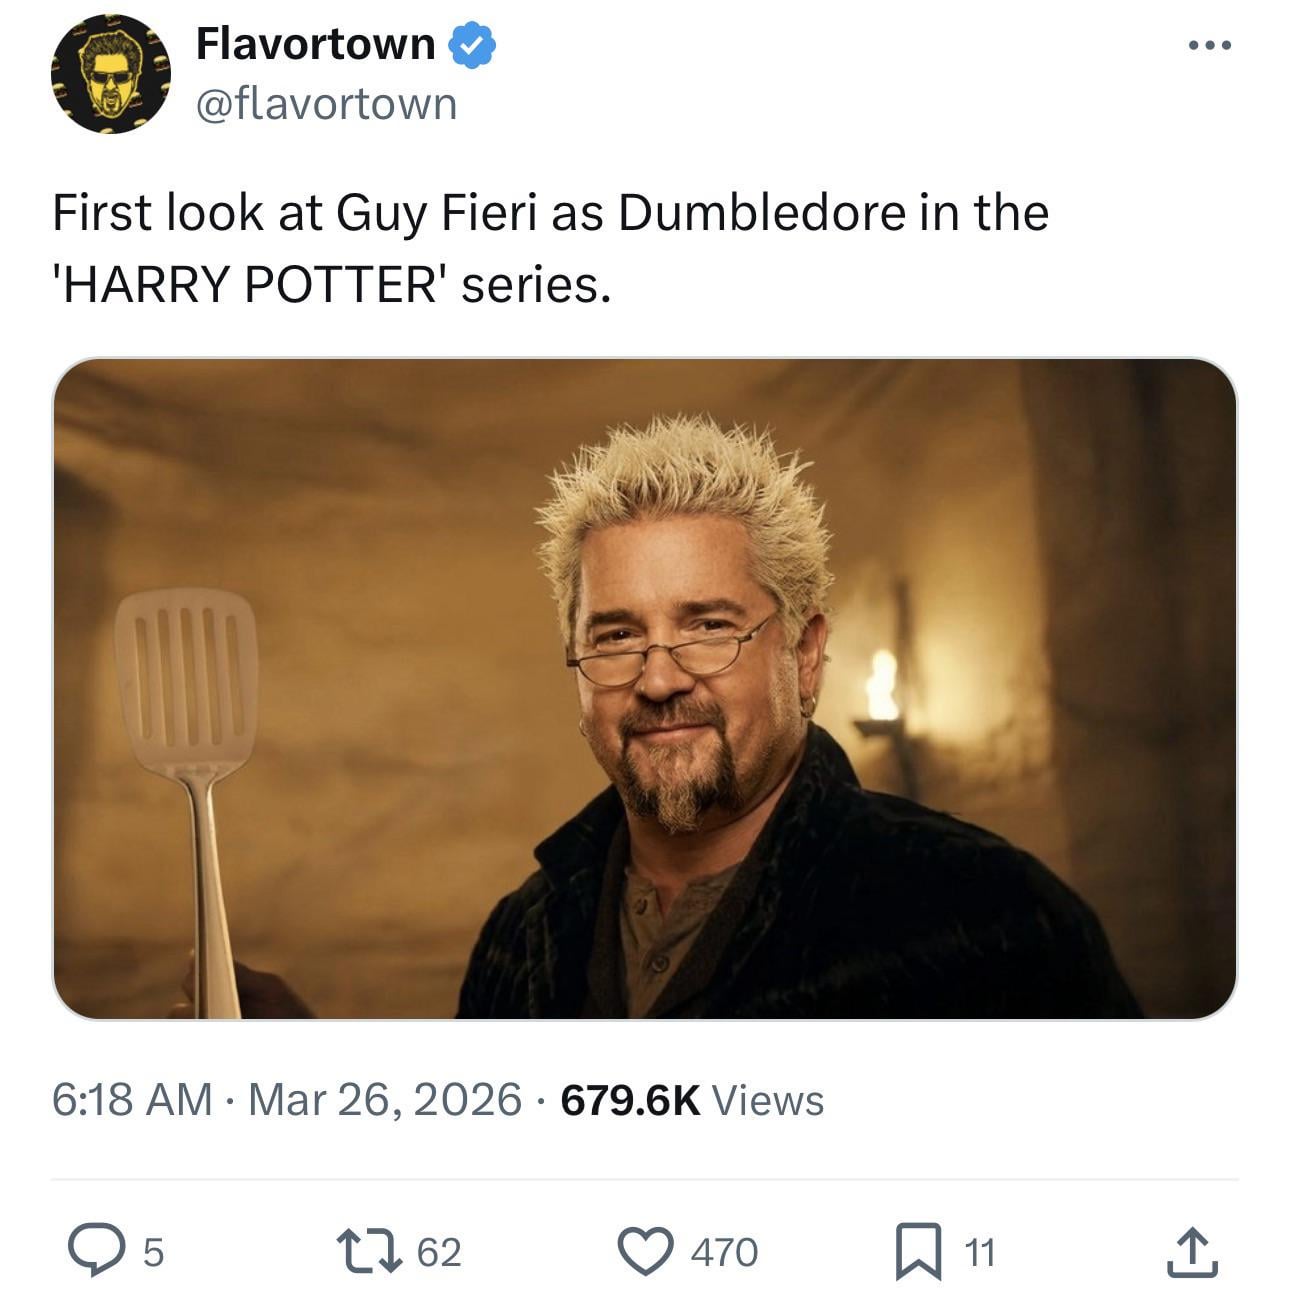Open the Flavortown profile avatar
Viewport: 1290px width, 1312px height.
[x=111, y=74]
